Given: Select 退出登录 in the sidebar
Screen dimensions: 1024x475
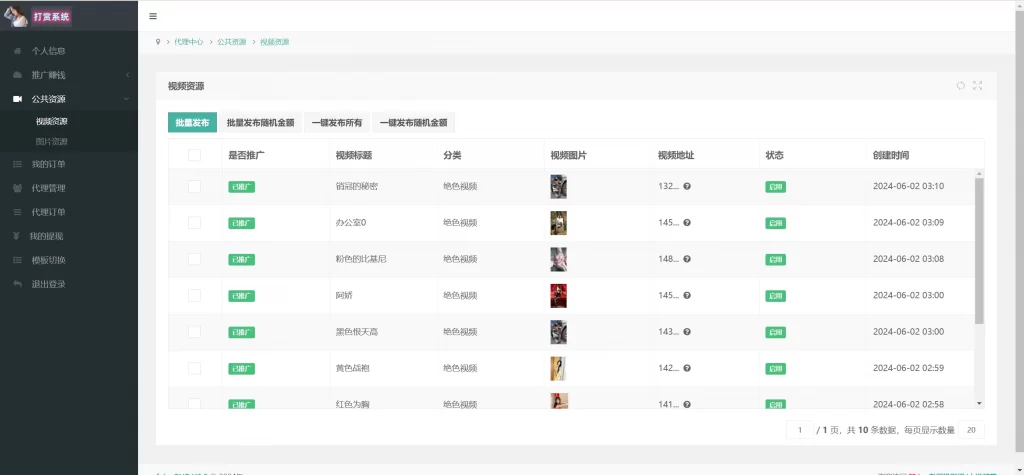Looking at the screenshot, I should (x=48, y=284).
